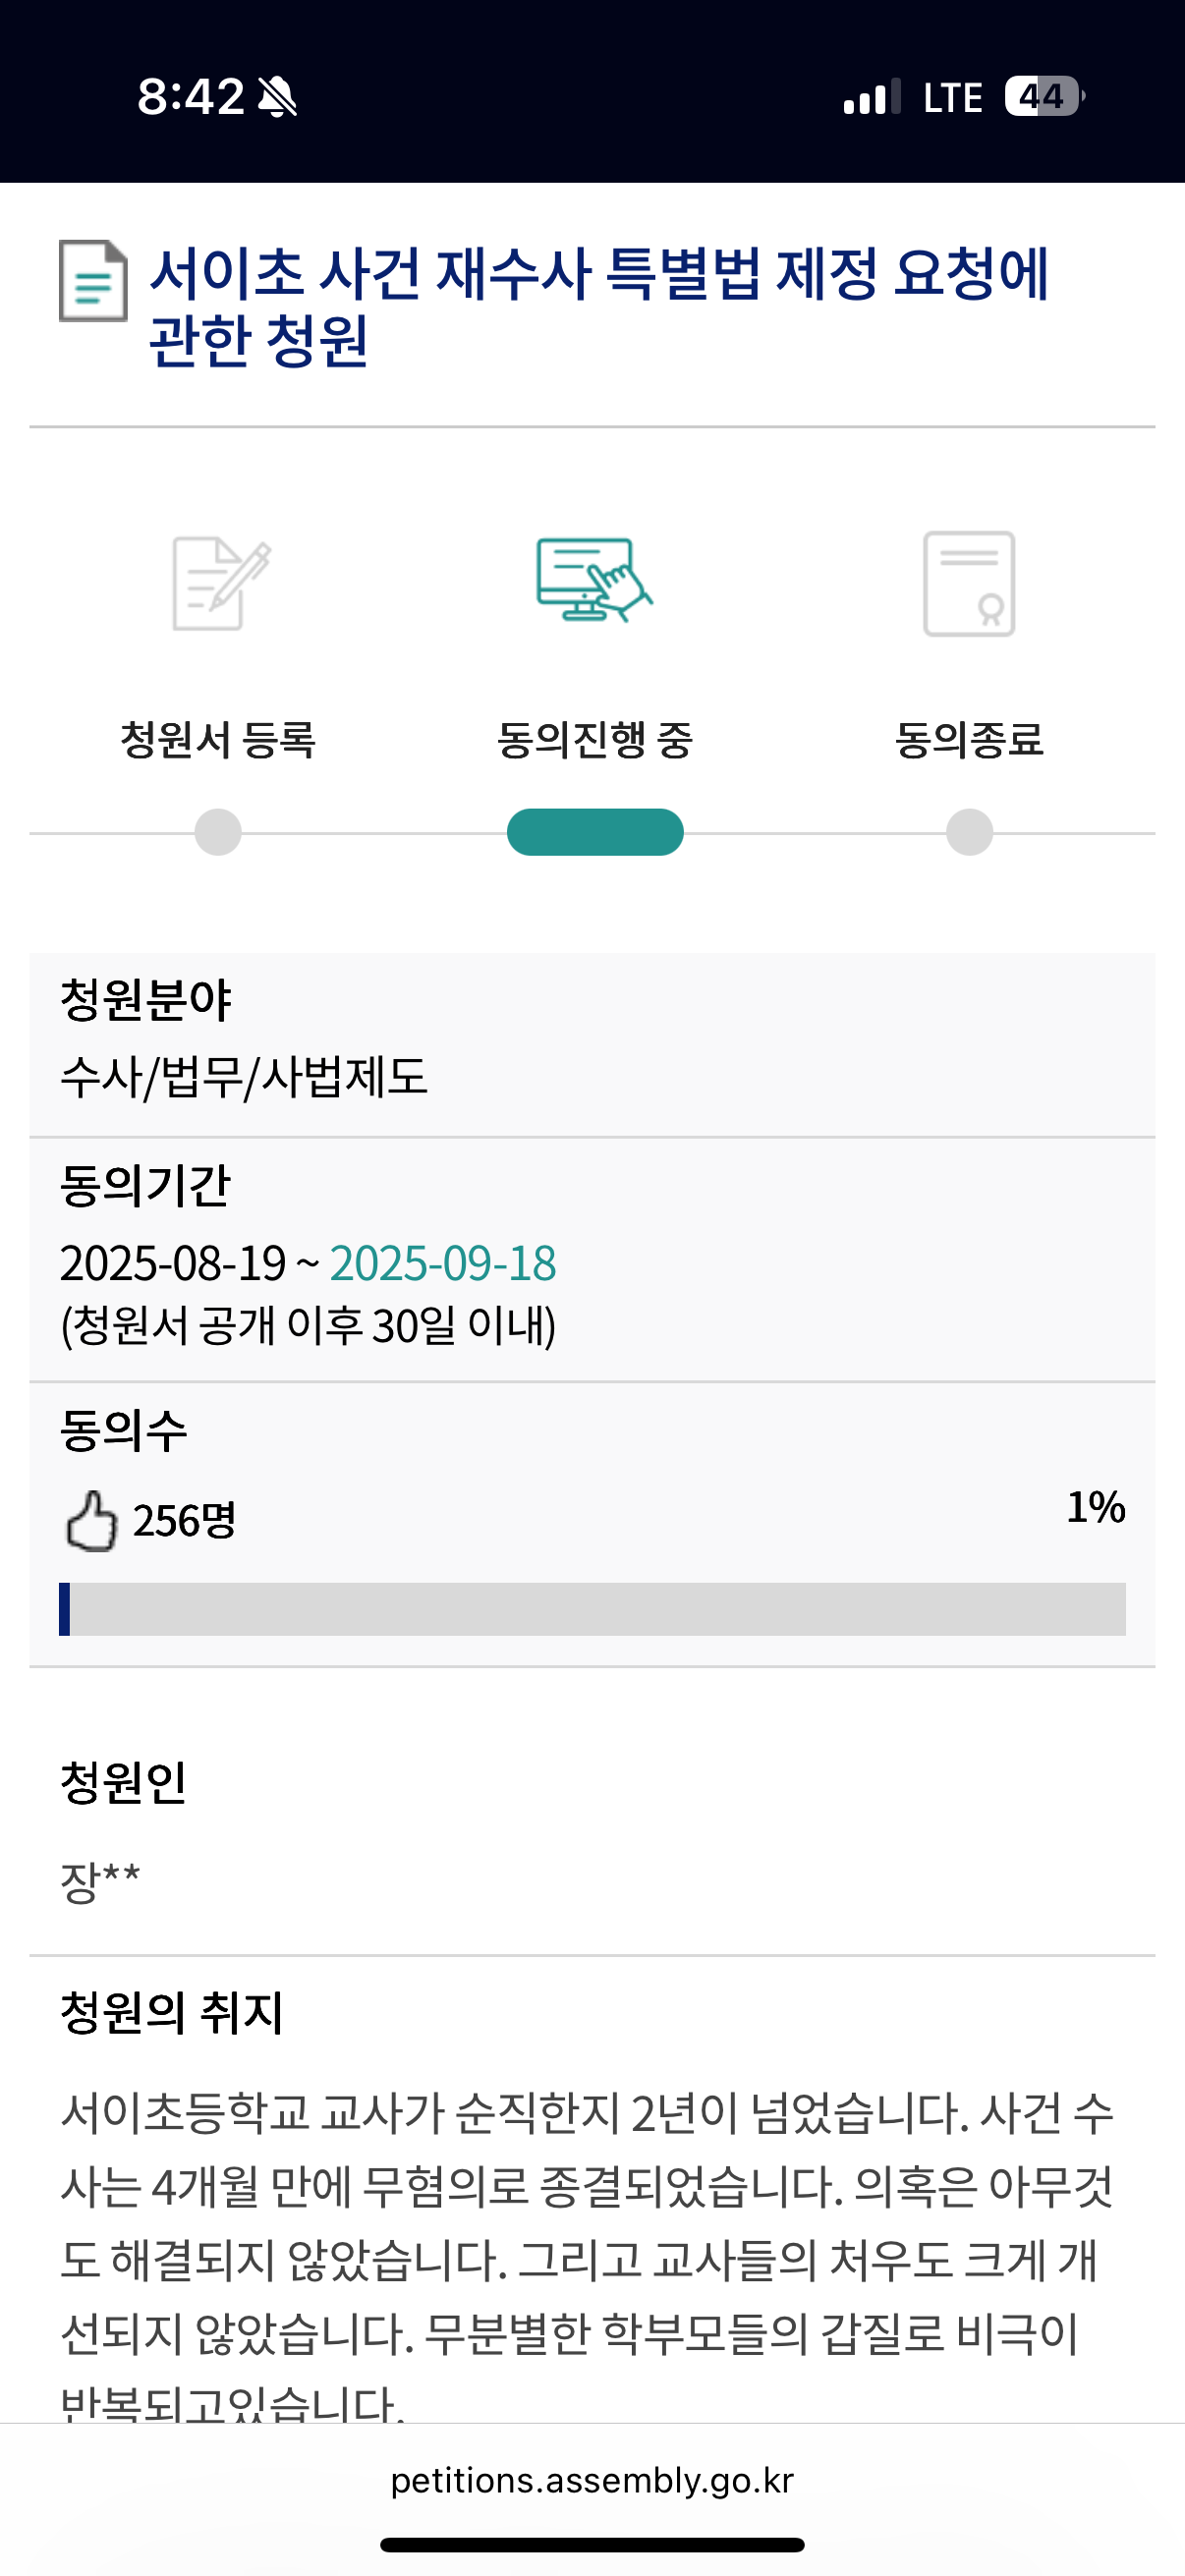
Task: Tap the muted bell icon in status bar
Action: click(277, 97)
